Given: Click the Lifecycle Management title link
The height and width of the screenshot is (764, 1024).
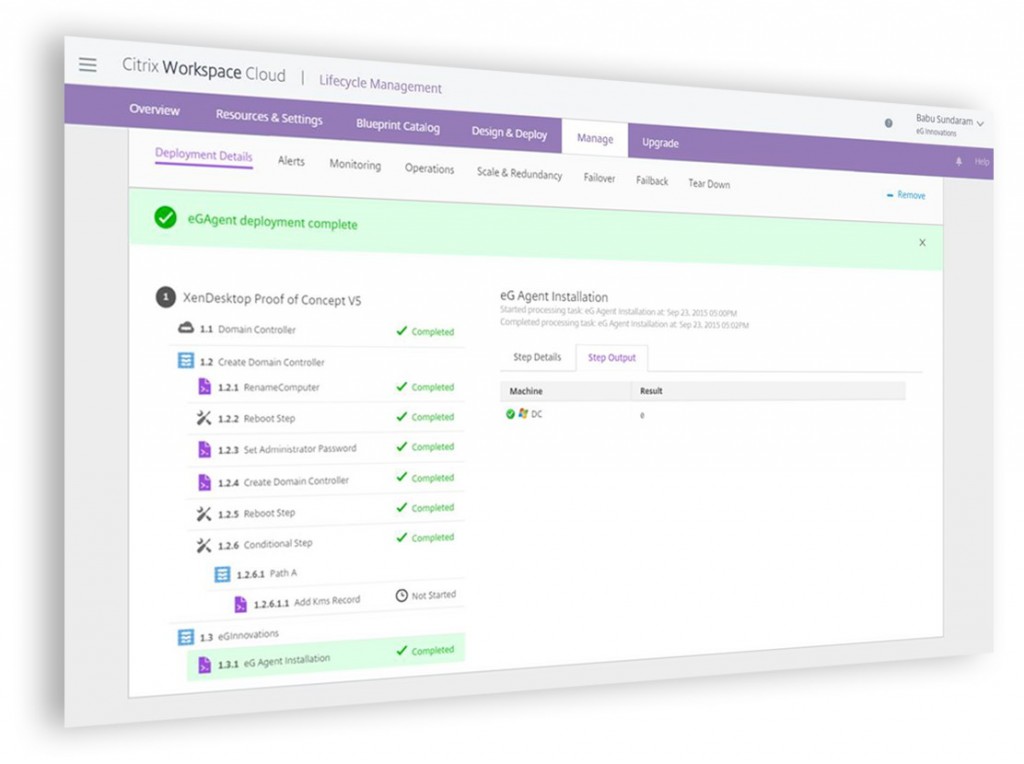Looking at the screenshot, I should (380, 84).
